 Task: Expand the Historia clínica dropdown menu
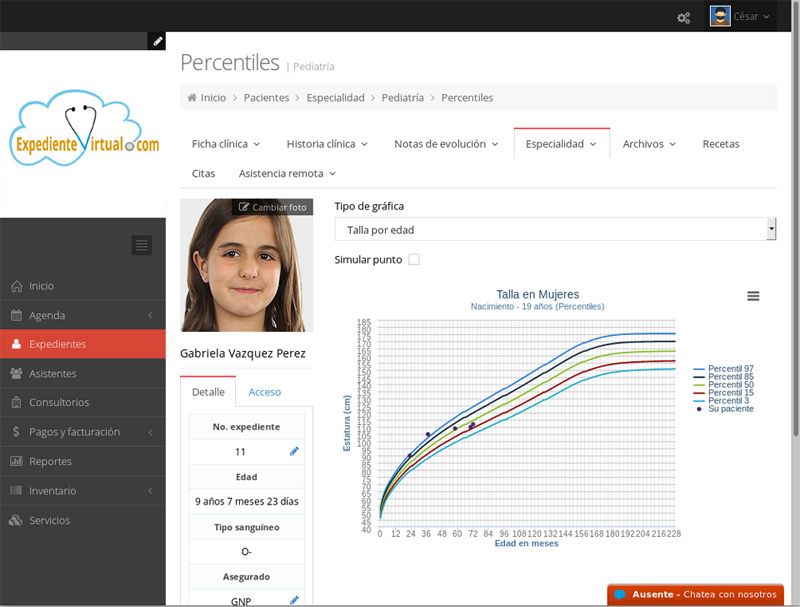pyautogui.click(x=326, y=144)
